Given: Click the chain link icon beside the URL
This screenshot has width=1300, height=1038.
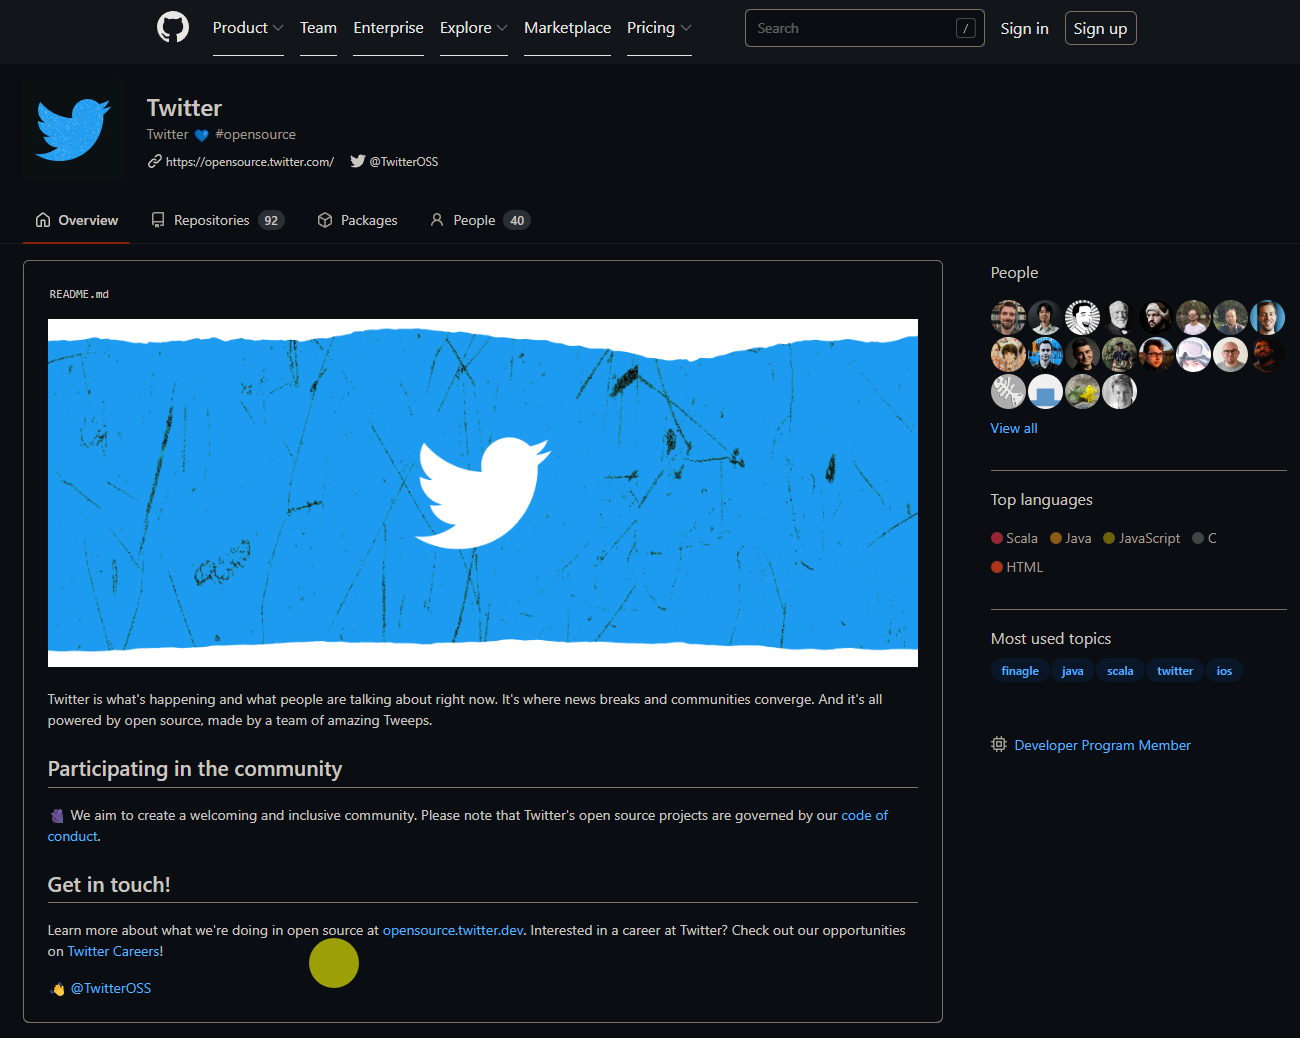Looking at the screenshot, I should [155, 161].
